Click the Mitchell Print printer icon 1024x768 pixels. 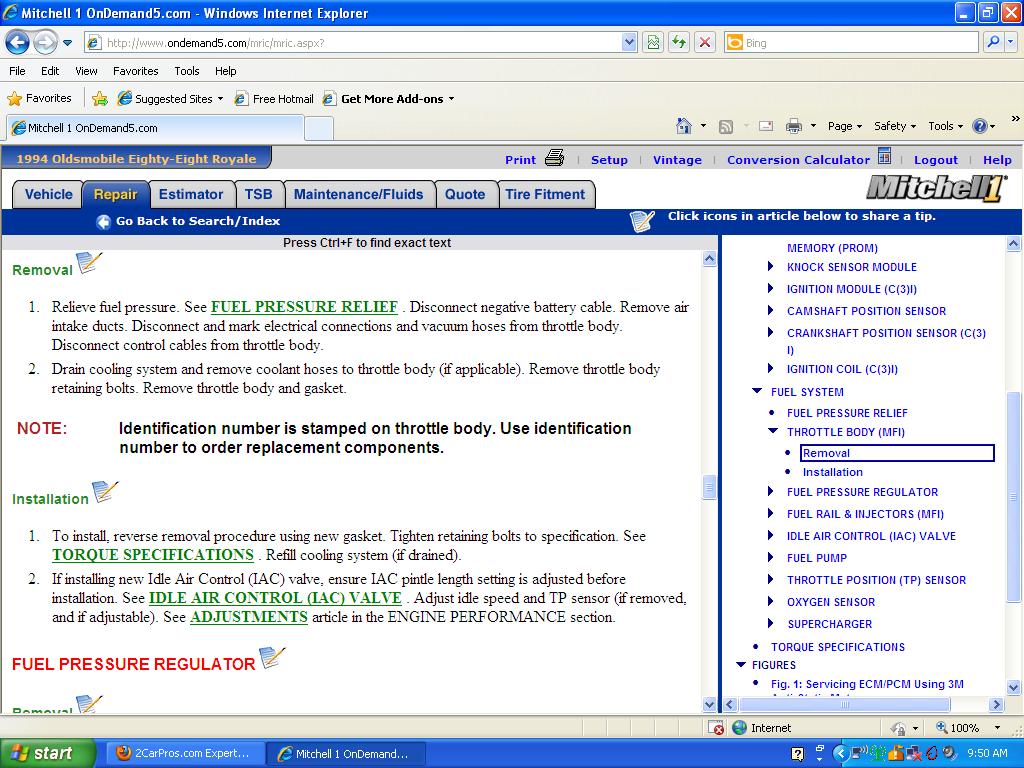point(554,158)
